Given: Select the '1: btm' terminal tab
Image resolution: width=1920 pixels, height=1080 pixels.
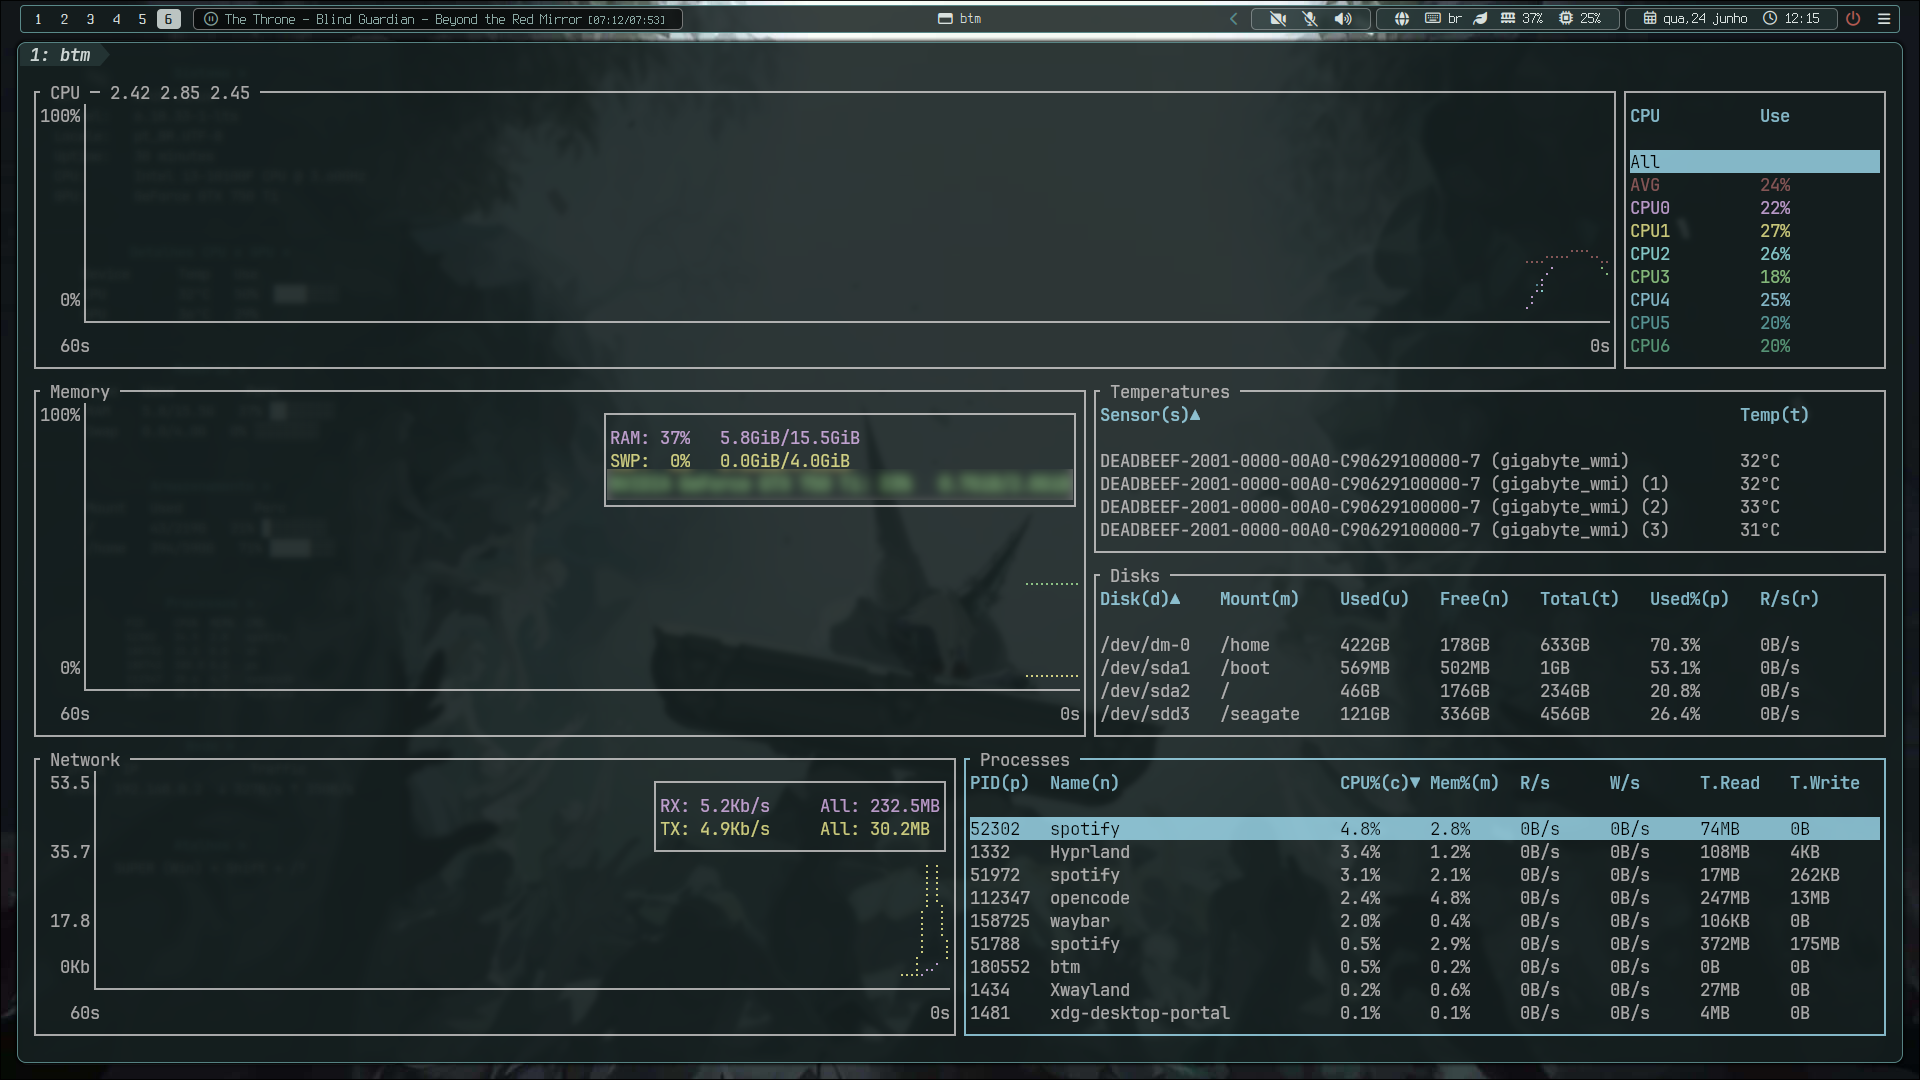Looking at the screenshot, I should tap(62, 55).
